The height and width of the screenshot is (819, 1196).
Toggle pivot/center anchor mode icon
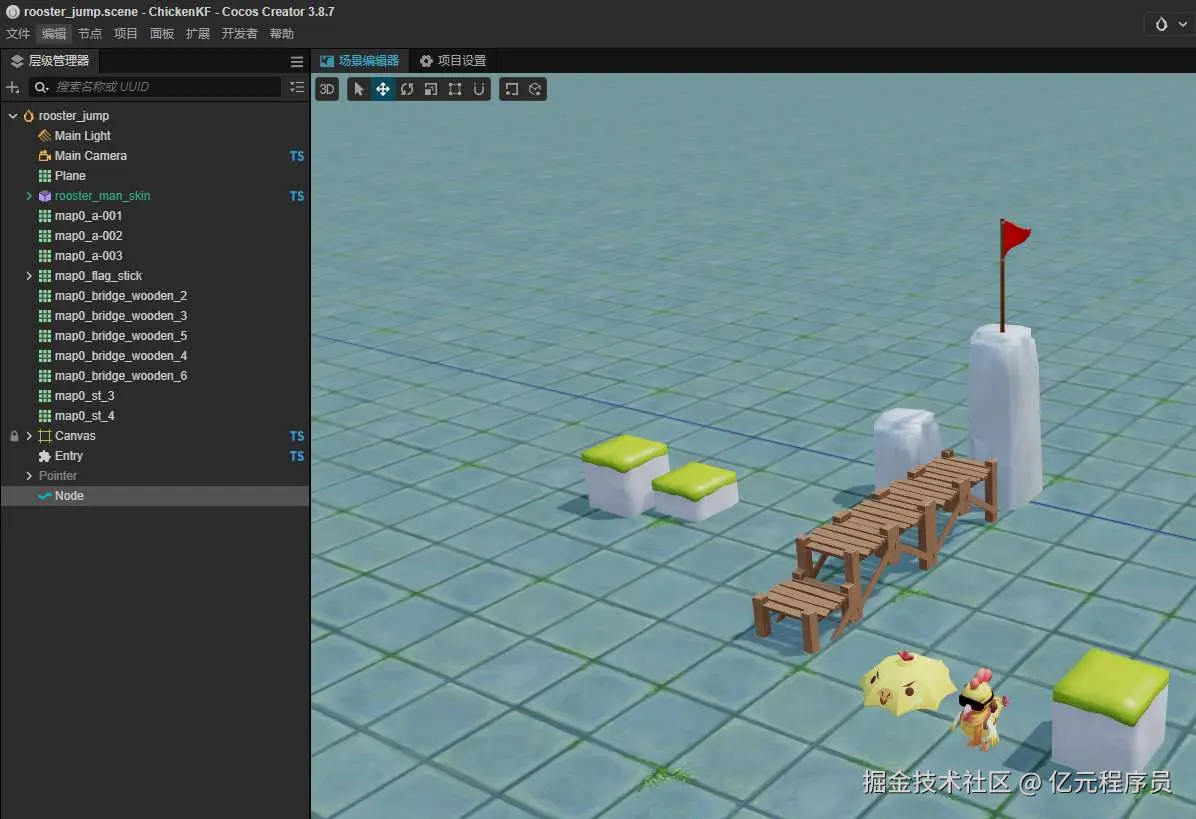(511, 89)
